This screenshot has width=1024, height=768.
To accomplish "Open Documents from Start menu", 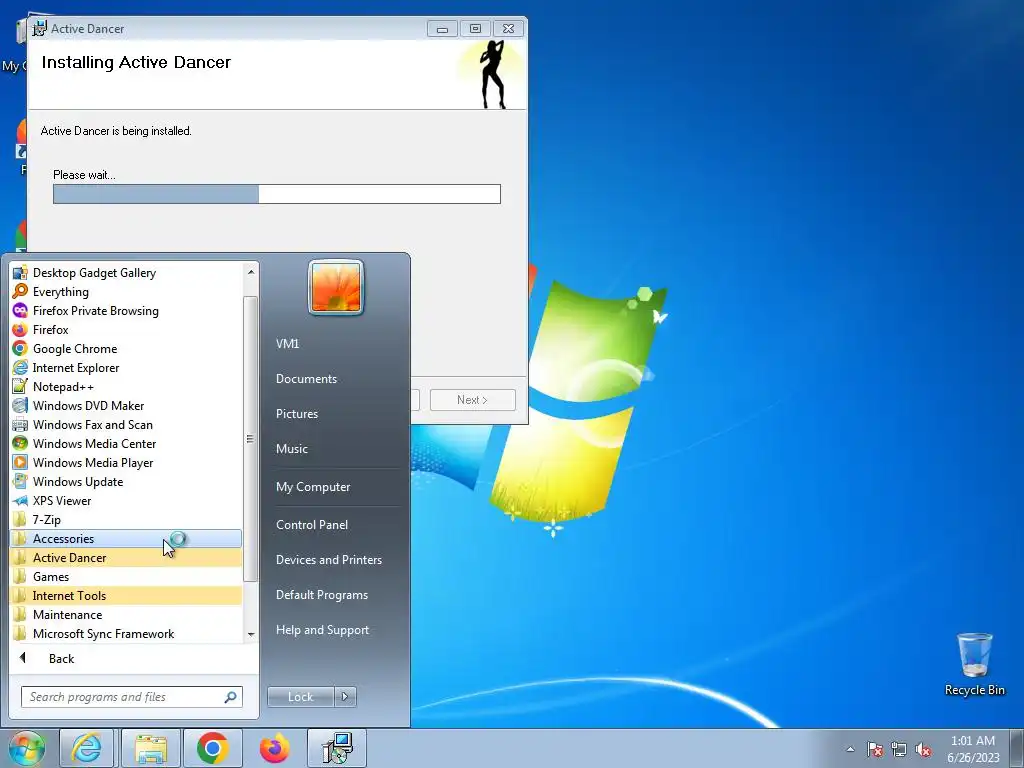I will (x=306, y=379).
